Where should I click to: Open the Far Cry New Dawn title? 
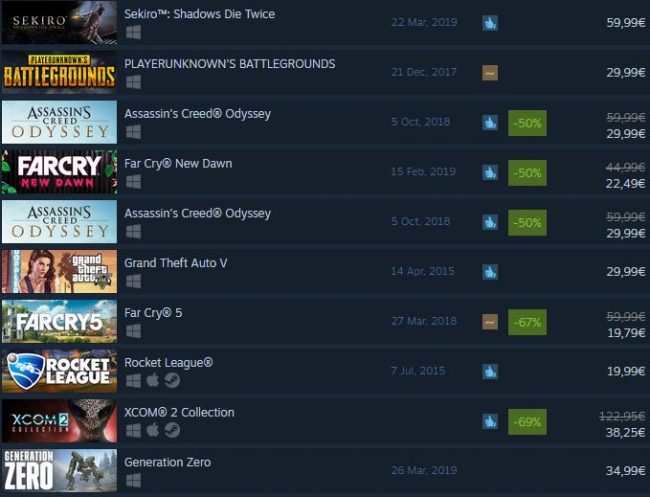point(178,163)
